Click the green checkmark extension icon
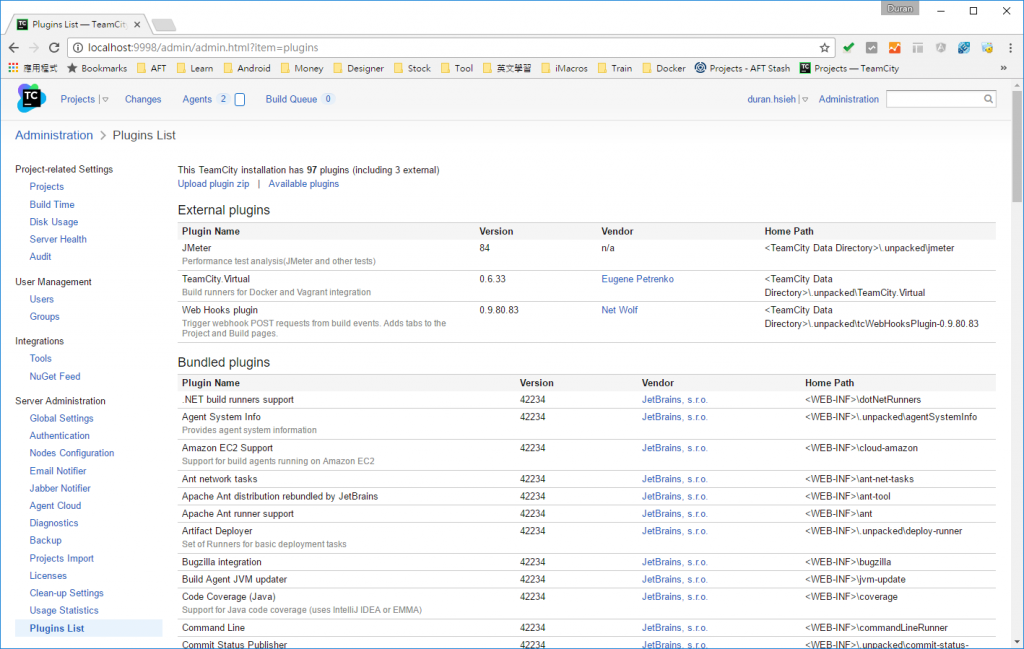 (848, 47)
